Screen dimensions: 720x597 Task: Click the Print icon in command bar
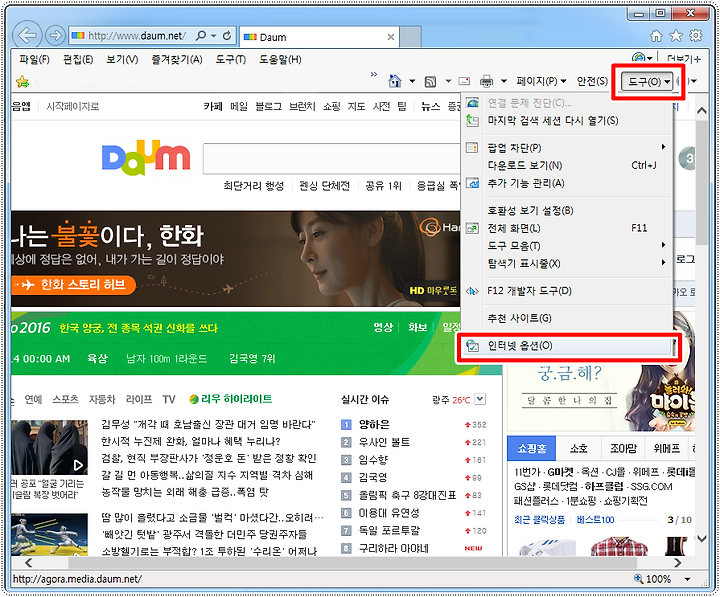pos(486,81)
